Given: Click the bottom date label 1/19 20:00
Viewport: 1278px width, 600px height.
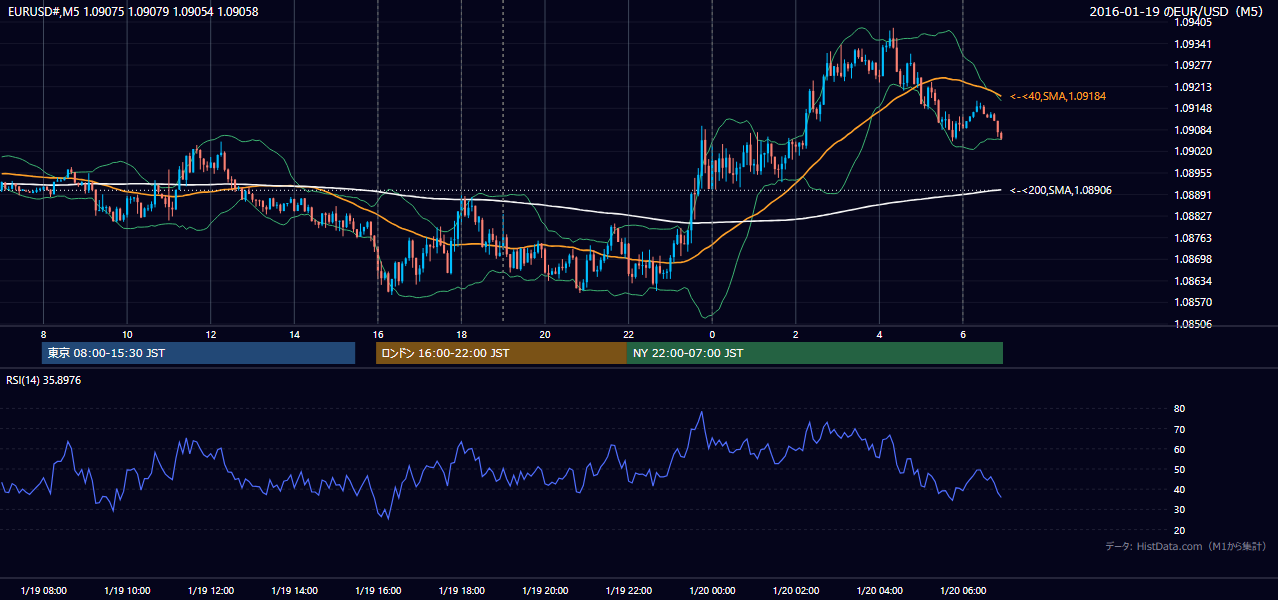Looking at the screenshot, I should pos(545,591).
